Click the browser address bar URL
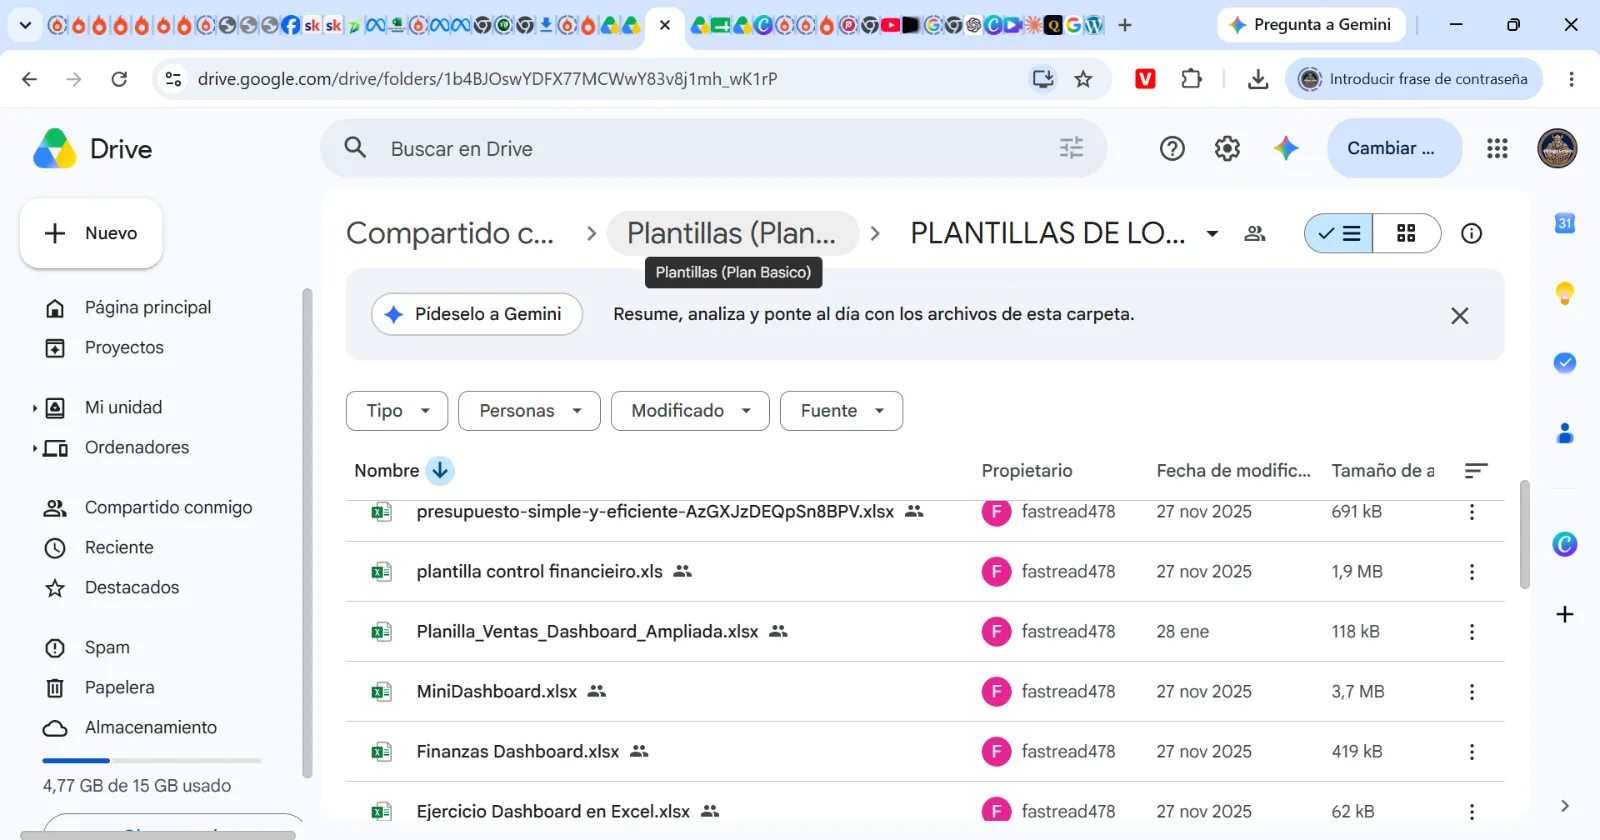This screenshot has height=840, width=1600. pos(487,79)
